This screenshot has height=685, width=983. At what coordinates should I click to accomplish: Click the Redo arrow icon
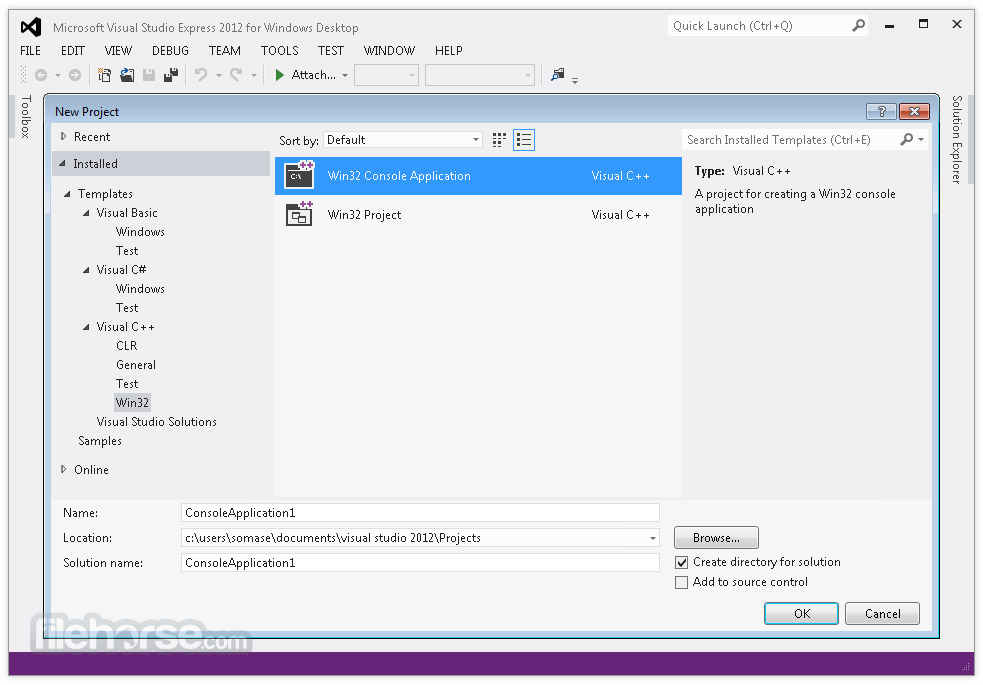point(236,75)
